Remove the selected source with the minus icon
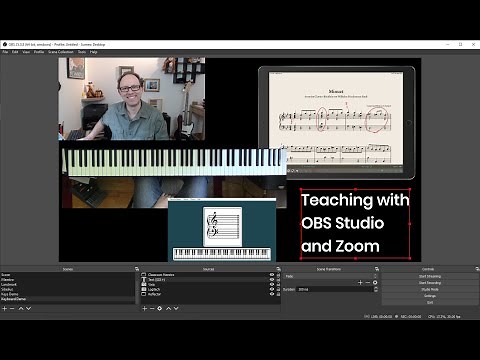 coord(152,308)
